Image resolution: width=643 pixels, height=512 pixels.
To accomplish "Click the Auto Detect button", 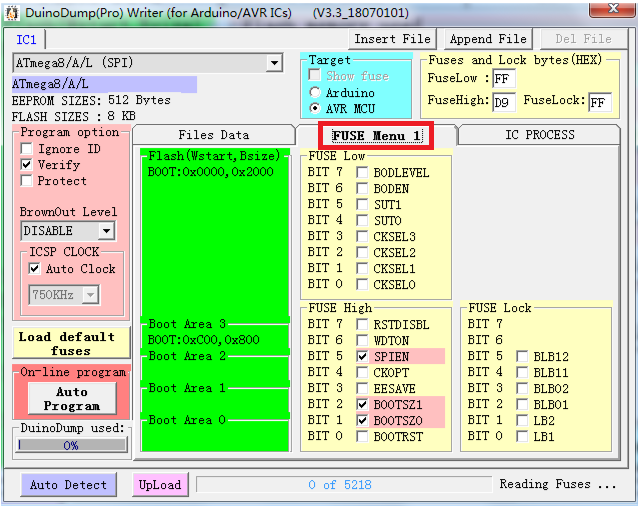I will 68,485.
